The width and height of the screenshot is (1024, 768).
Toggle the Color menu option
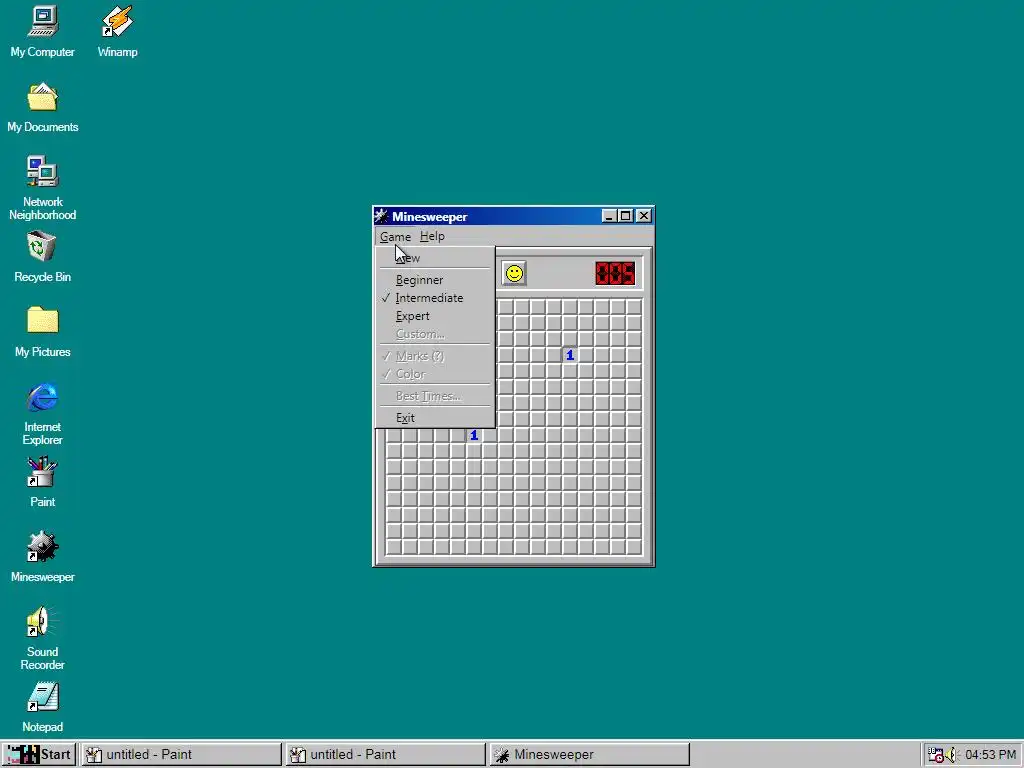coord(436,374)
